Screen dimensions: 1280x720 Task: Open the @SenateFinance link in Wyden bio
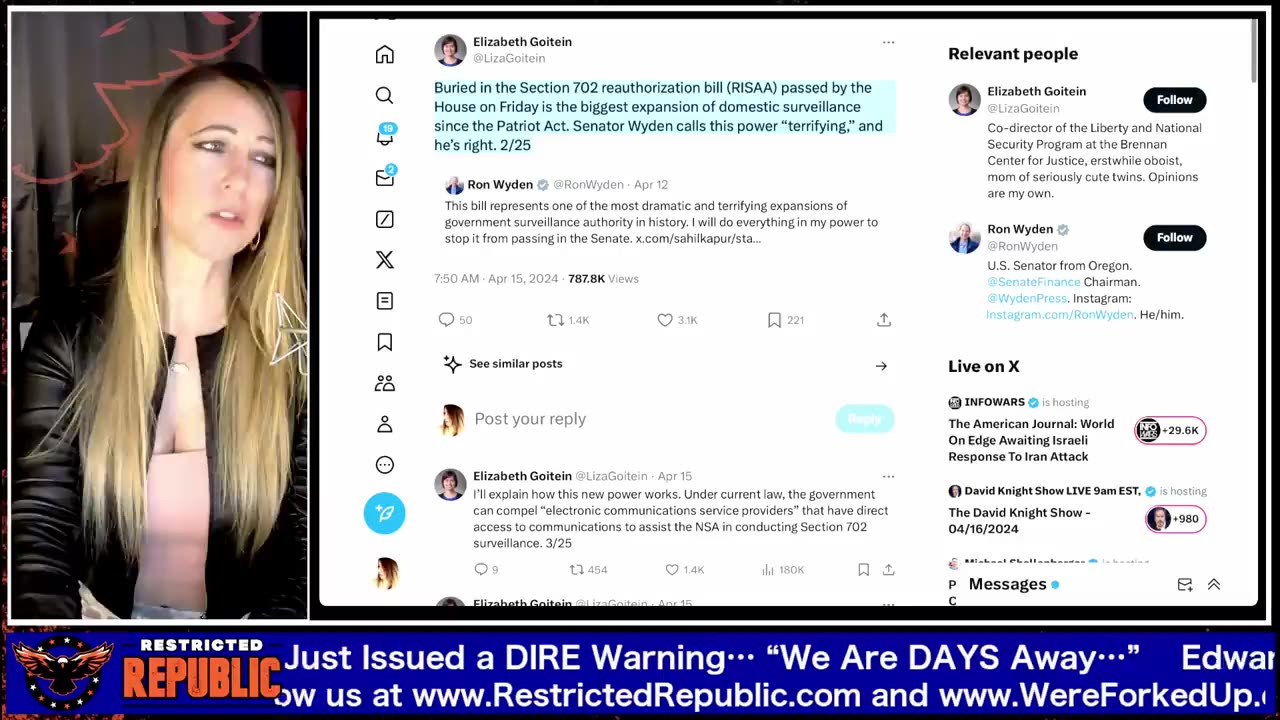click(x=1033, y=282)
